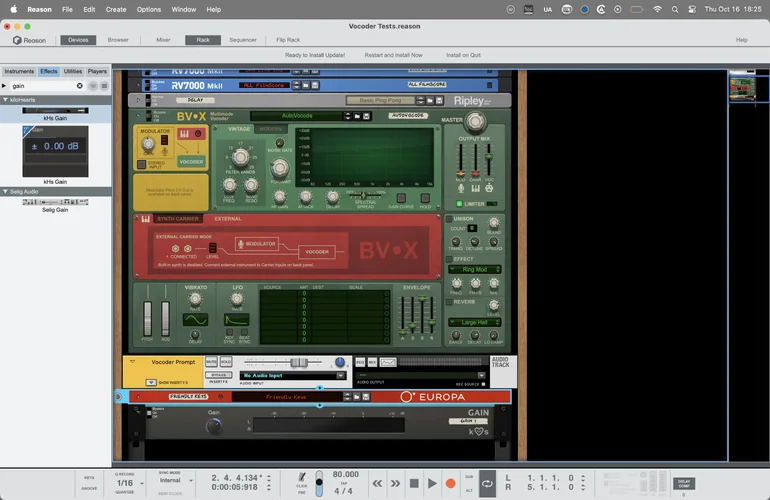The height and width of the screenshot is (500, 770).
Task: Open the Create menu
Action: pyautogui.click(x=116, y=9)
